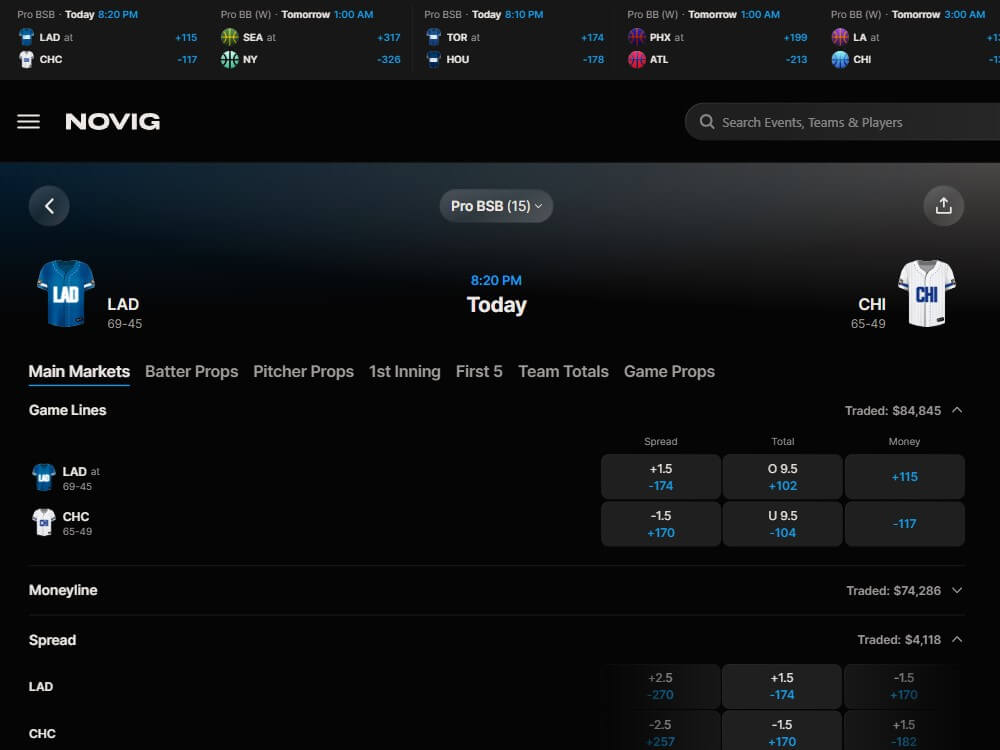Click the Traded: $84,845 label
The height and width of the screenshot is (750, 1000).
[893, 411]
